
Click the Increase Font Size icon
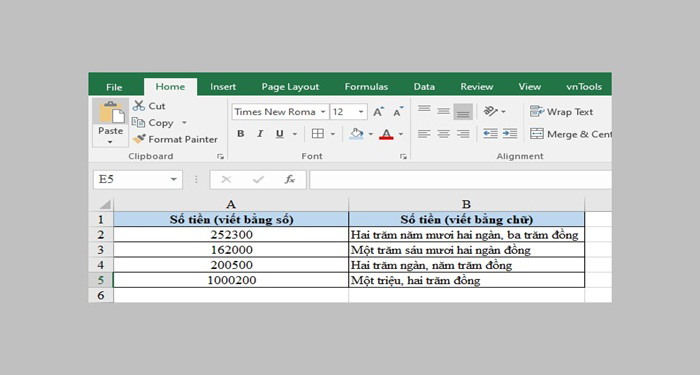[x=379, y=112]
